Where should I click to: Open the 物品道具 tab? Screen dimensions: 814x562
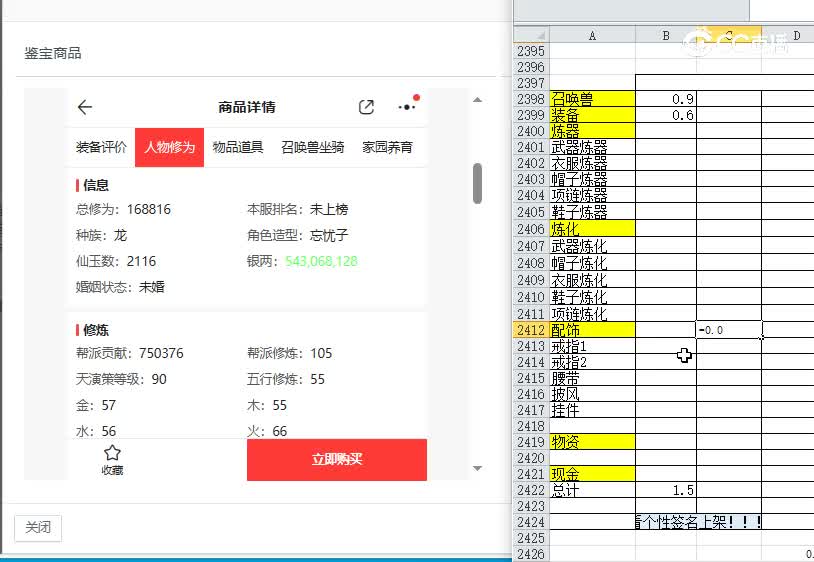(x=238, y=147)
